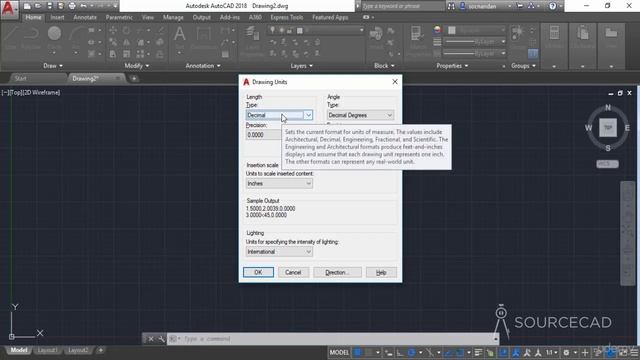The image size is (640, 360).
Task: Open the linetype ByLayer dropdown
Action: tap(474, 53)
